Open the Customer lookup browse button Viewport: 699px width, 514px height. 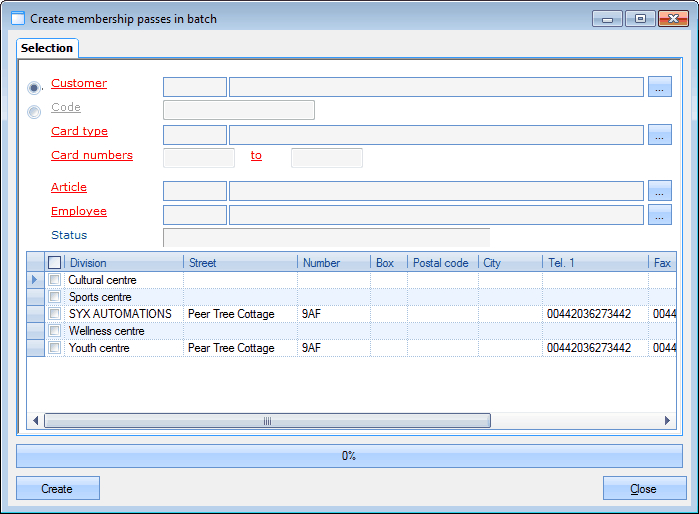(x=659, y=87)
